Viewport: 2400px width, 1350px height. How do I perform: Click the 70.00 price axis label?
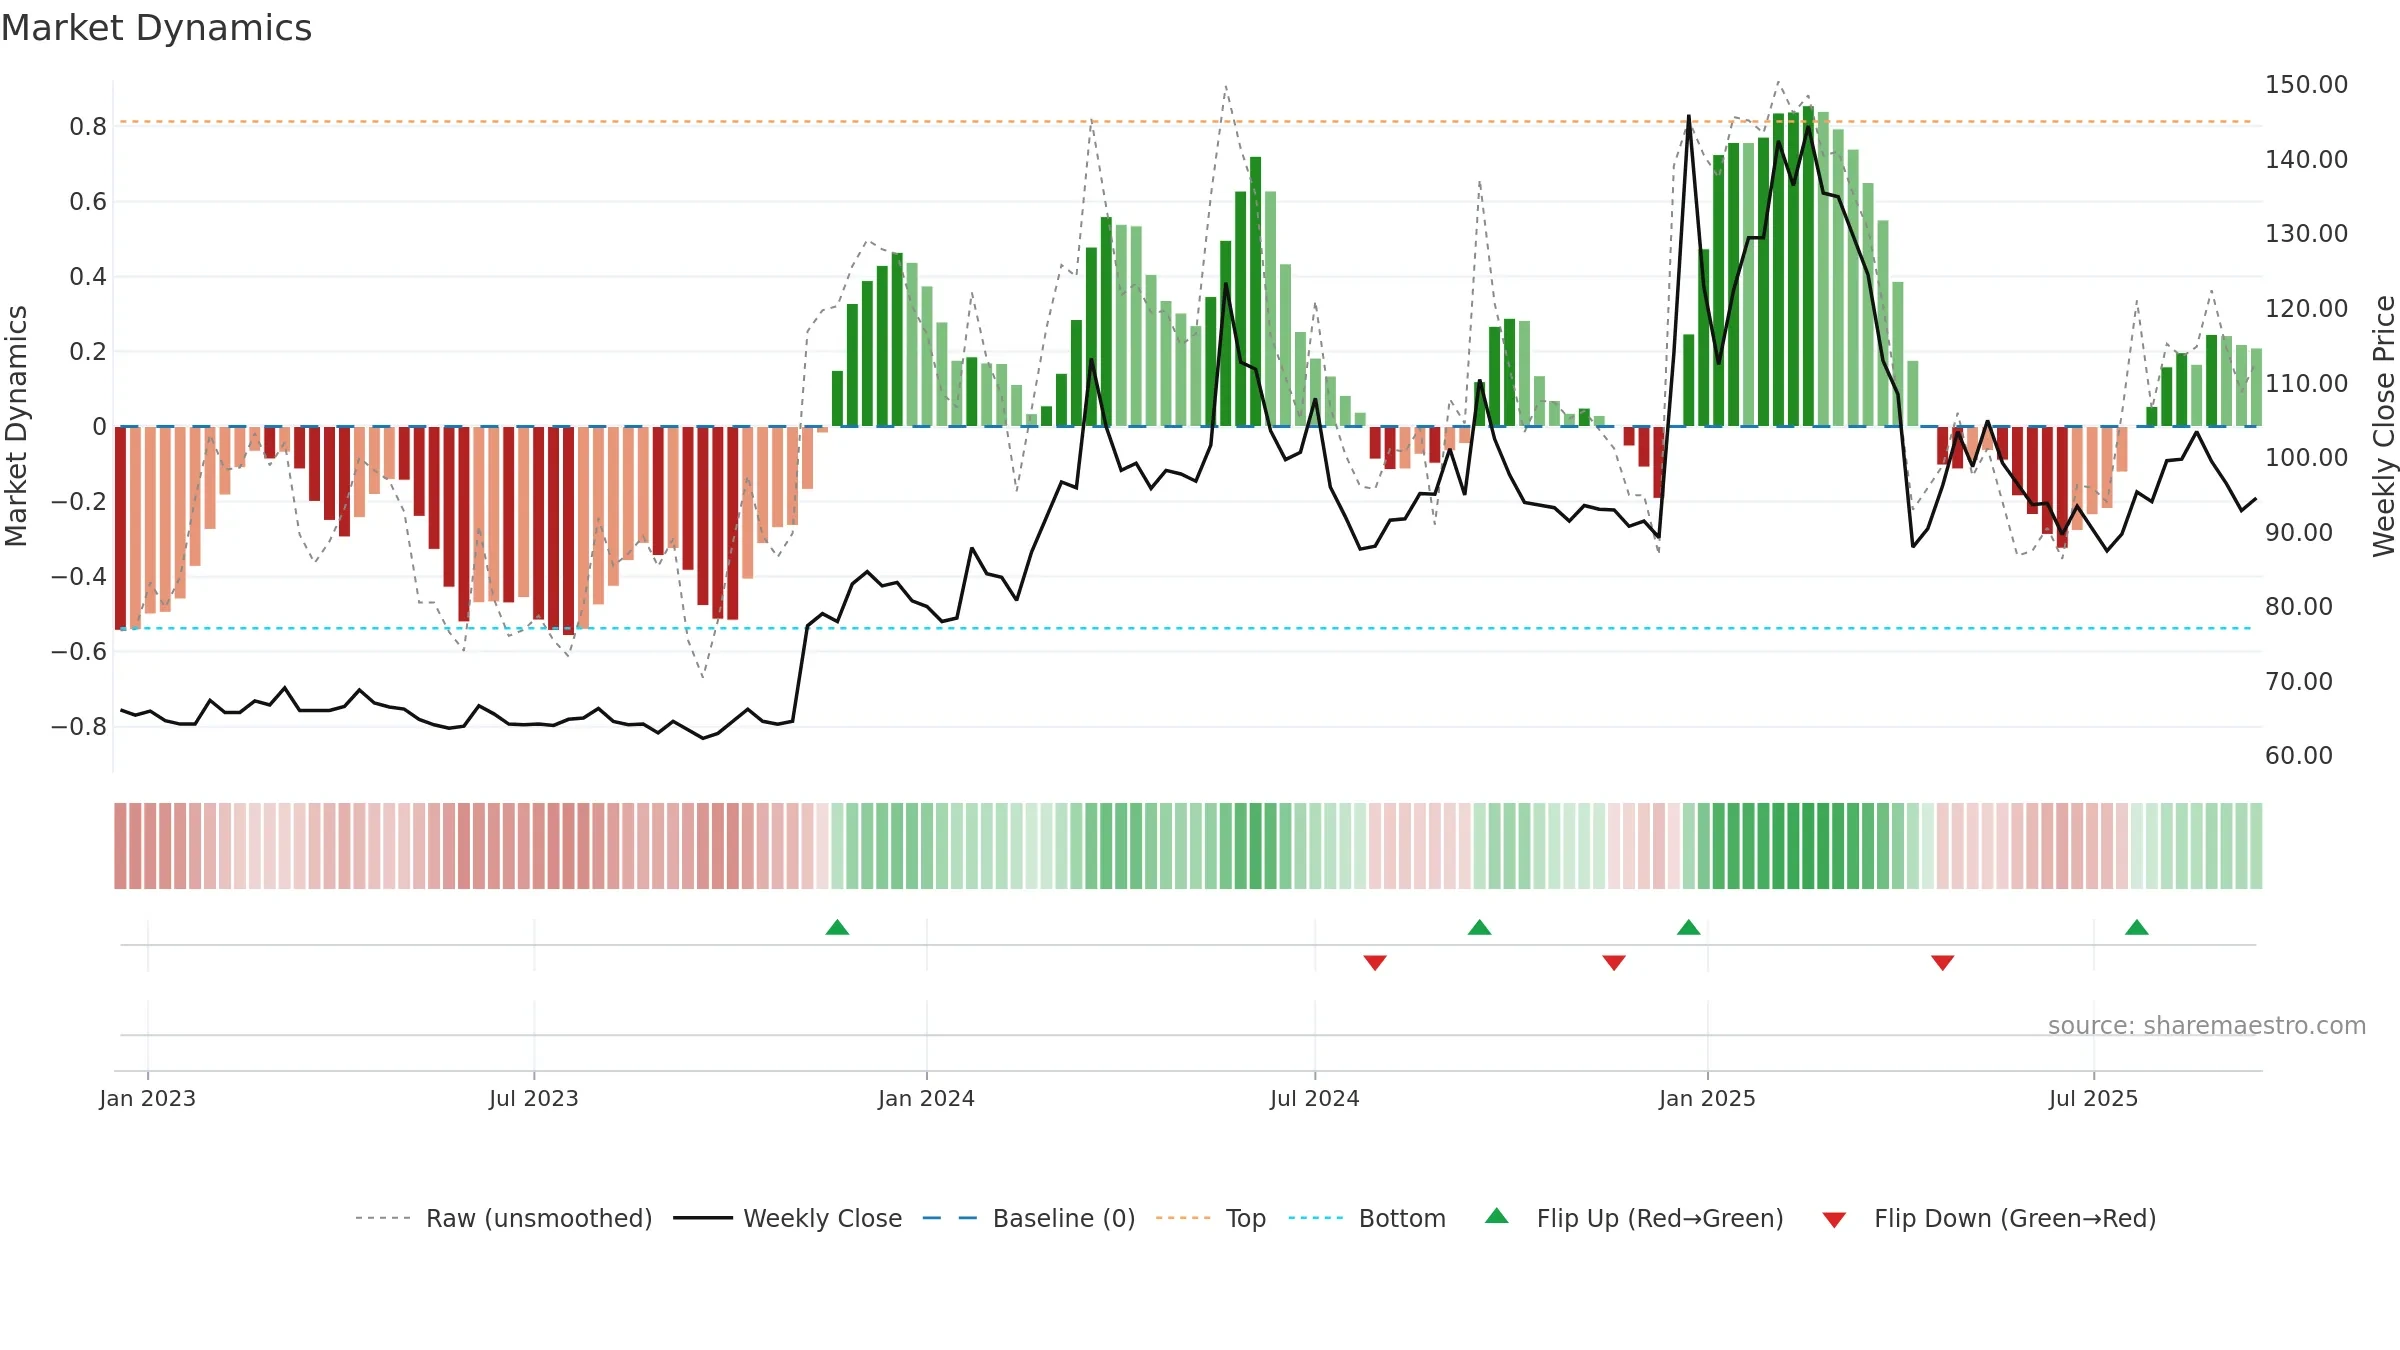(2299, 681)
